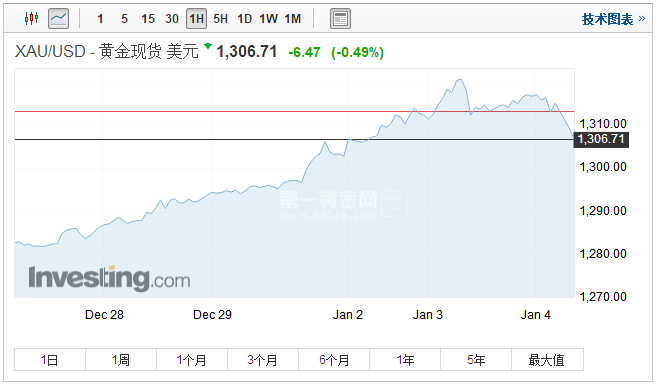Show the 1周 time range
This screenshot has height=385, width=656.
(x=121, y=359)
